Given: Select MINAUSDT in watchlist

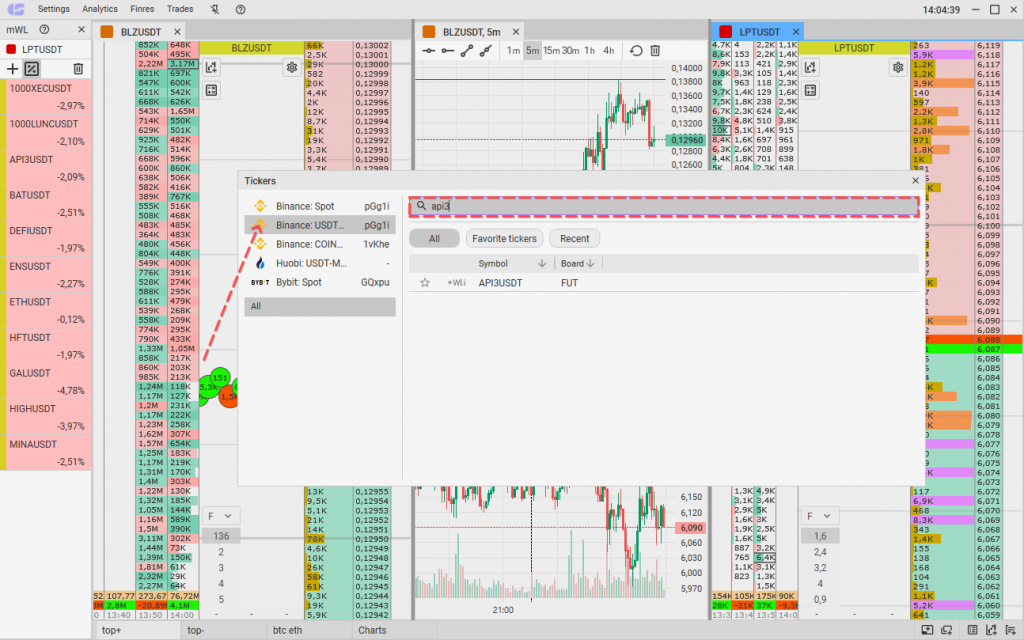Looking at the screenshot, I should tap(47, 453).
